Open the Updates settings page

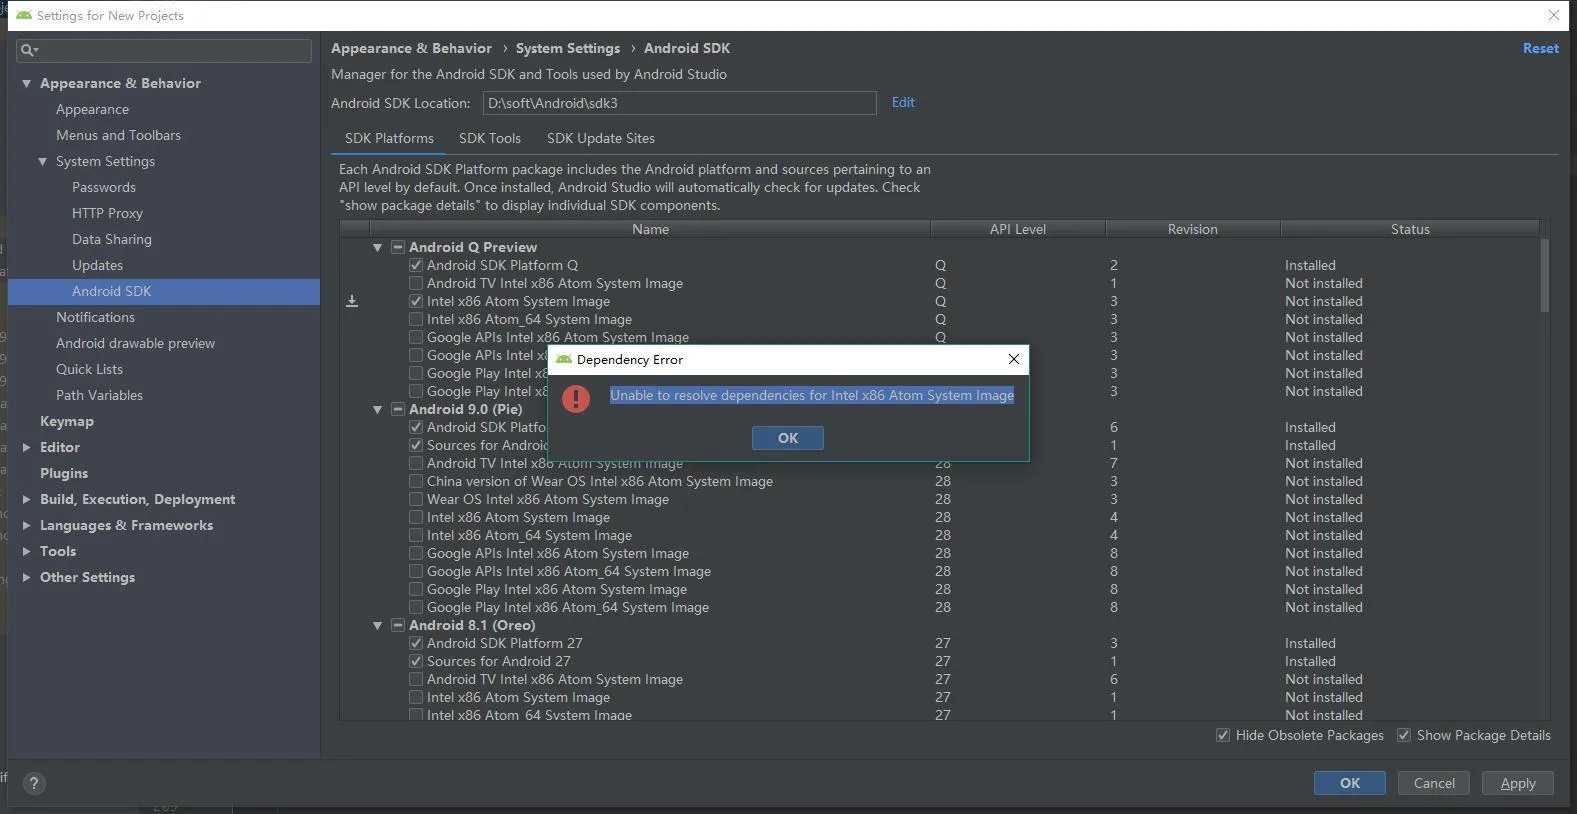click(x=97, y=265)
